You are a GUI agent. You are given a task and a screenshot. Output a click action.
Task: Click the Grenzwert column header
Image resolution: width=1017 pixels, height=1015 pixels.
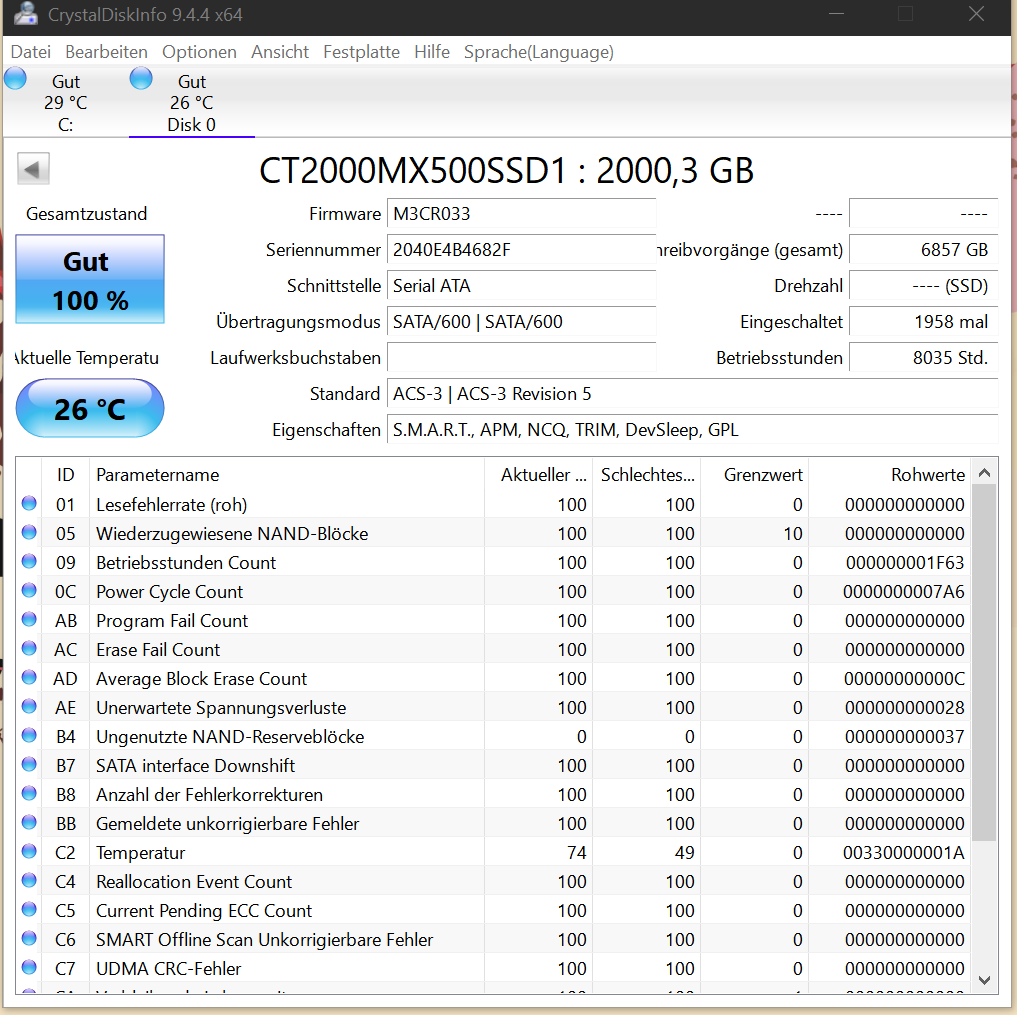coord(754,475)
